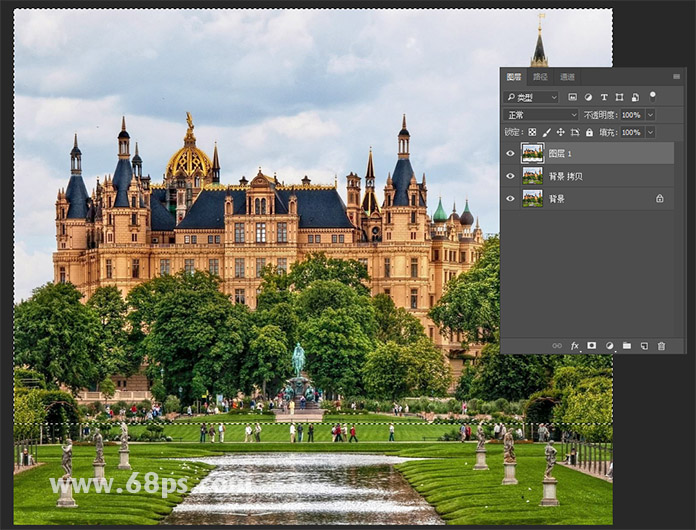Open the 正常 blend mode dropdown
The height and width of the screenshot is (530, 696).
541,115
